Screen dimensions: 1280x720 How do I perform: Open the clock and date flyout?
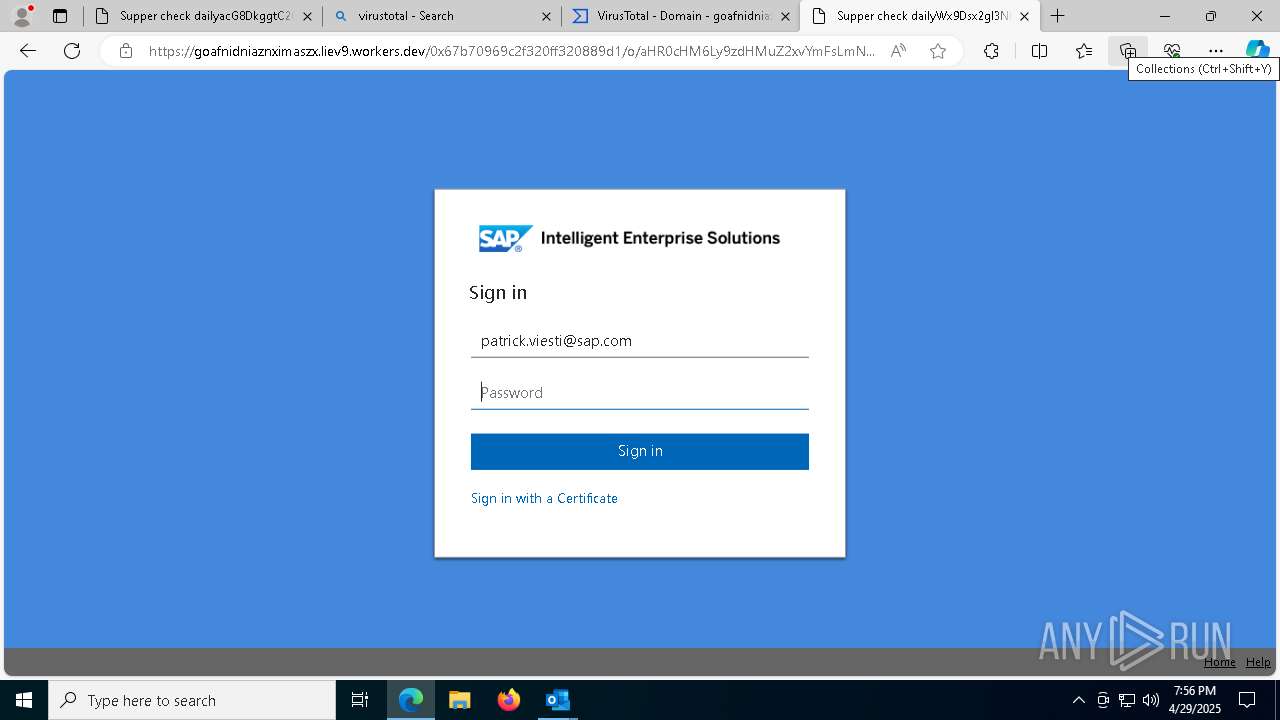1195,700
